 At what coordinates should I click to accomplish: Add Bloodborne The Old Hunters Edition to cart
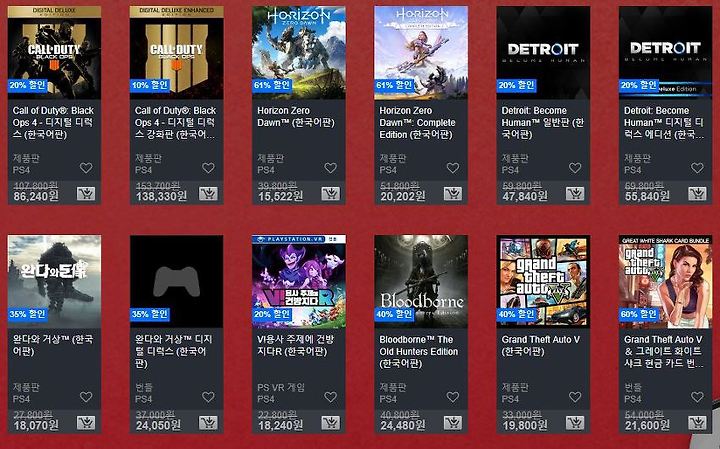pyautogui.click(x=453, y=423)
